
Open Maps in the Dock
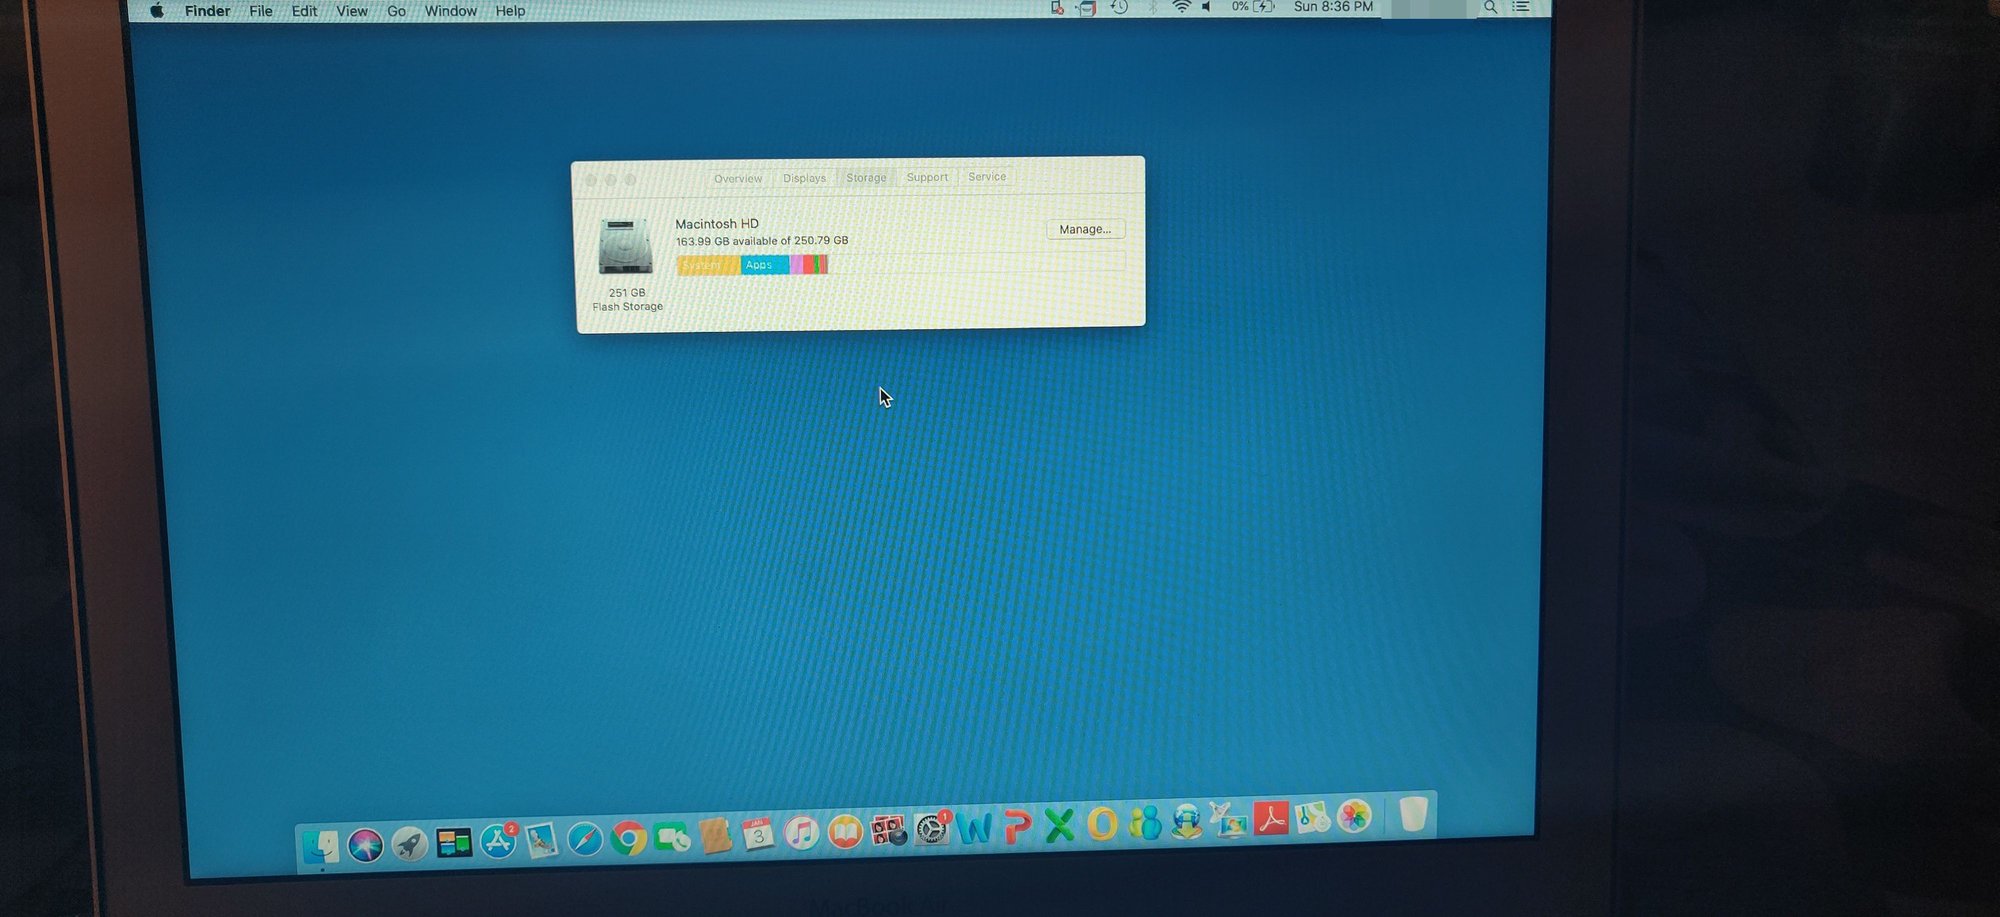coord(1312,817)
